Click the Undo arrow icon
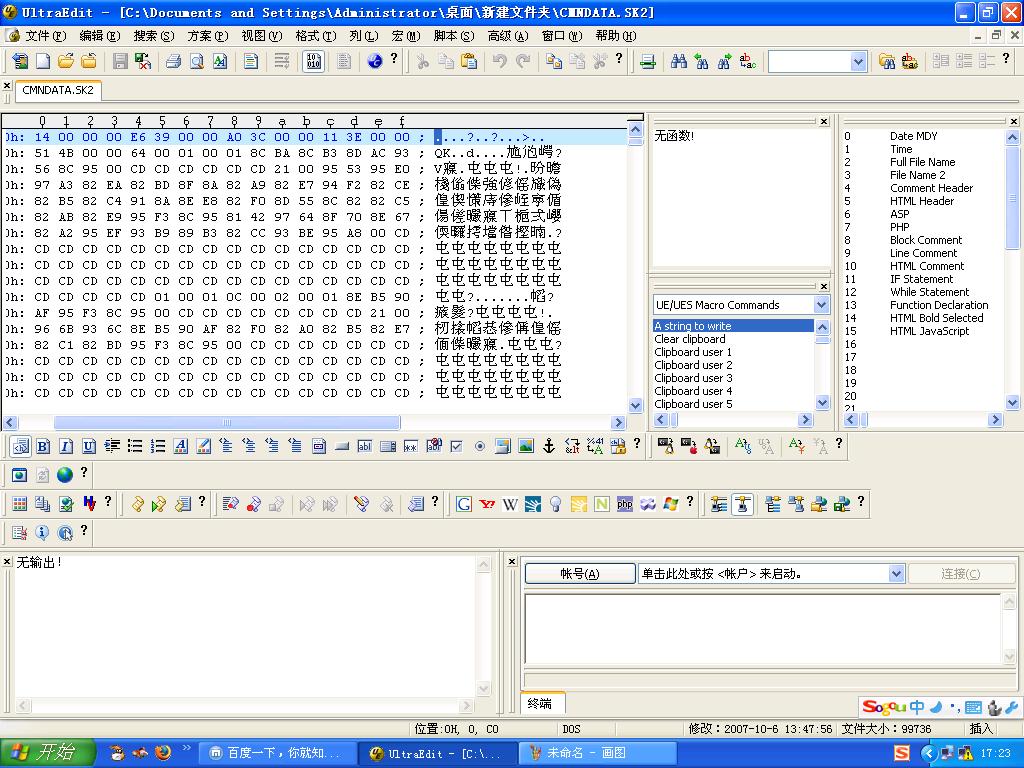Viewport: 1024px width, 768px height. click(499, 61)
